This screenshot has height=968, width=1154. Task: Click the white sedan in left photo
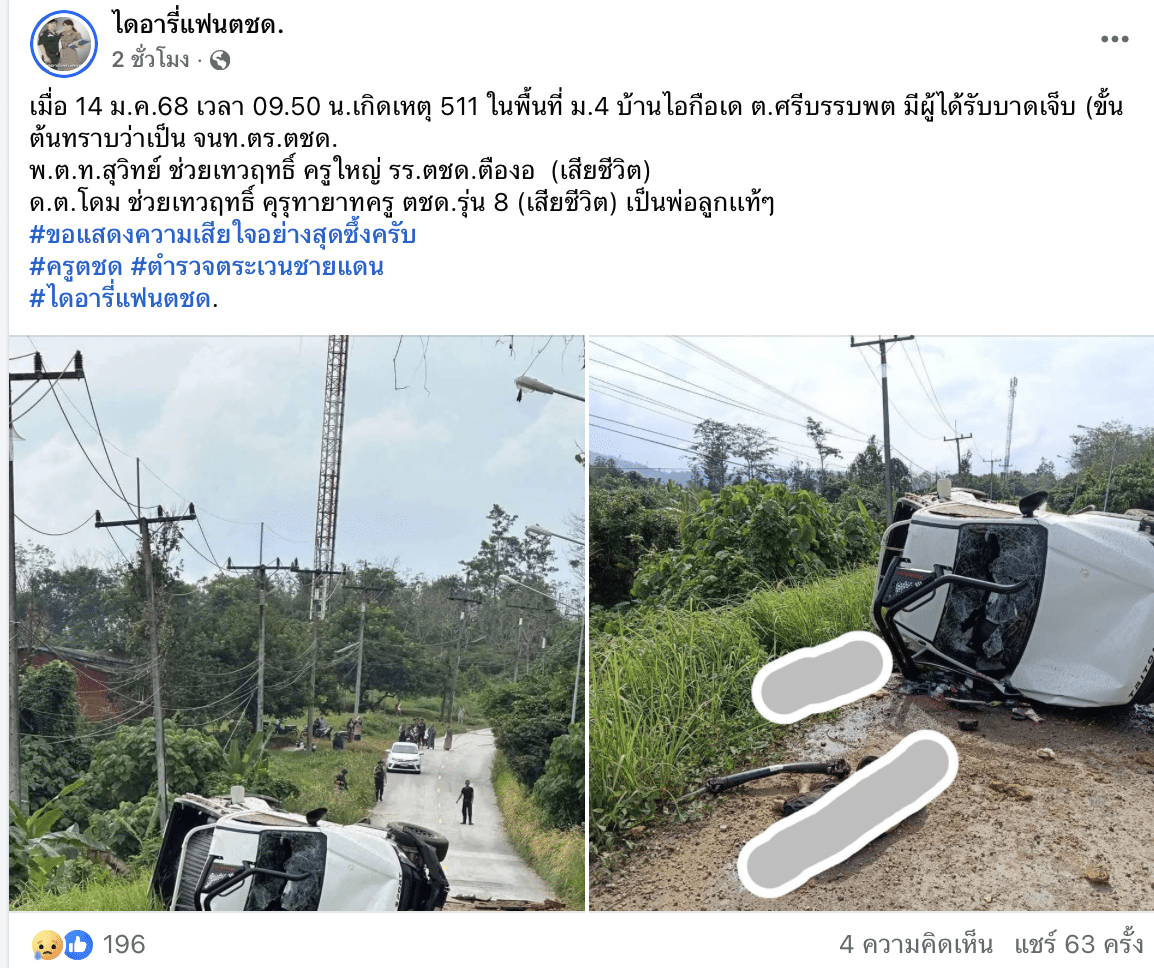pyautogui.click(x=404, y=757)
